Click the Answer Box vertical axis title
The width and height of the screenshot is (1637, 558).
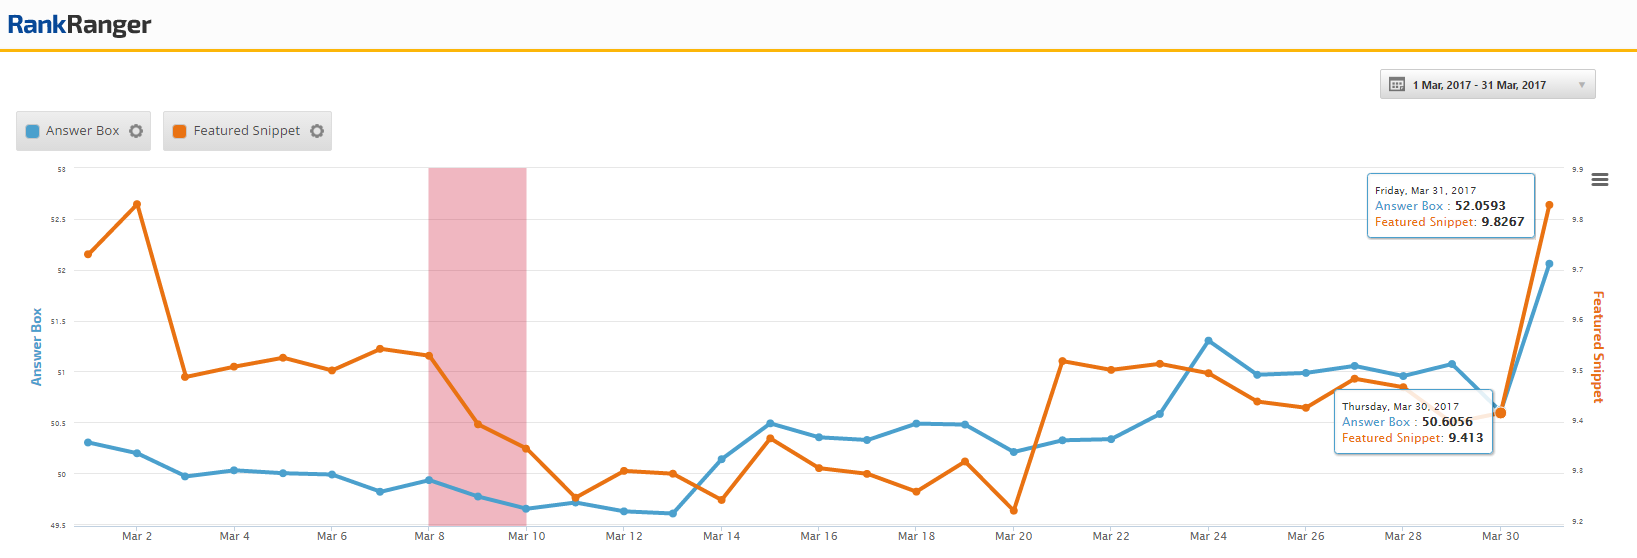pyautogui.click(x=37, y=346)
